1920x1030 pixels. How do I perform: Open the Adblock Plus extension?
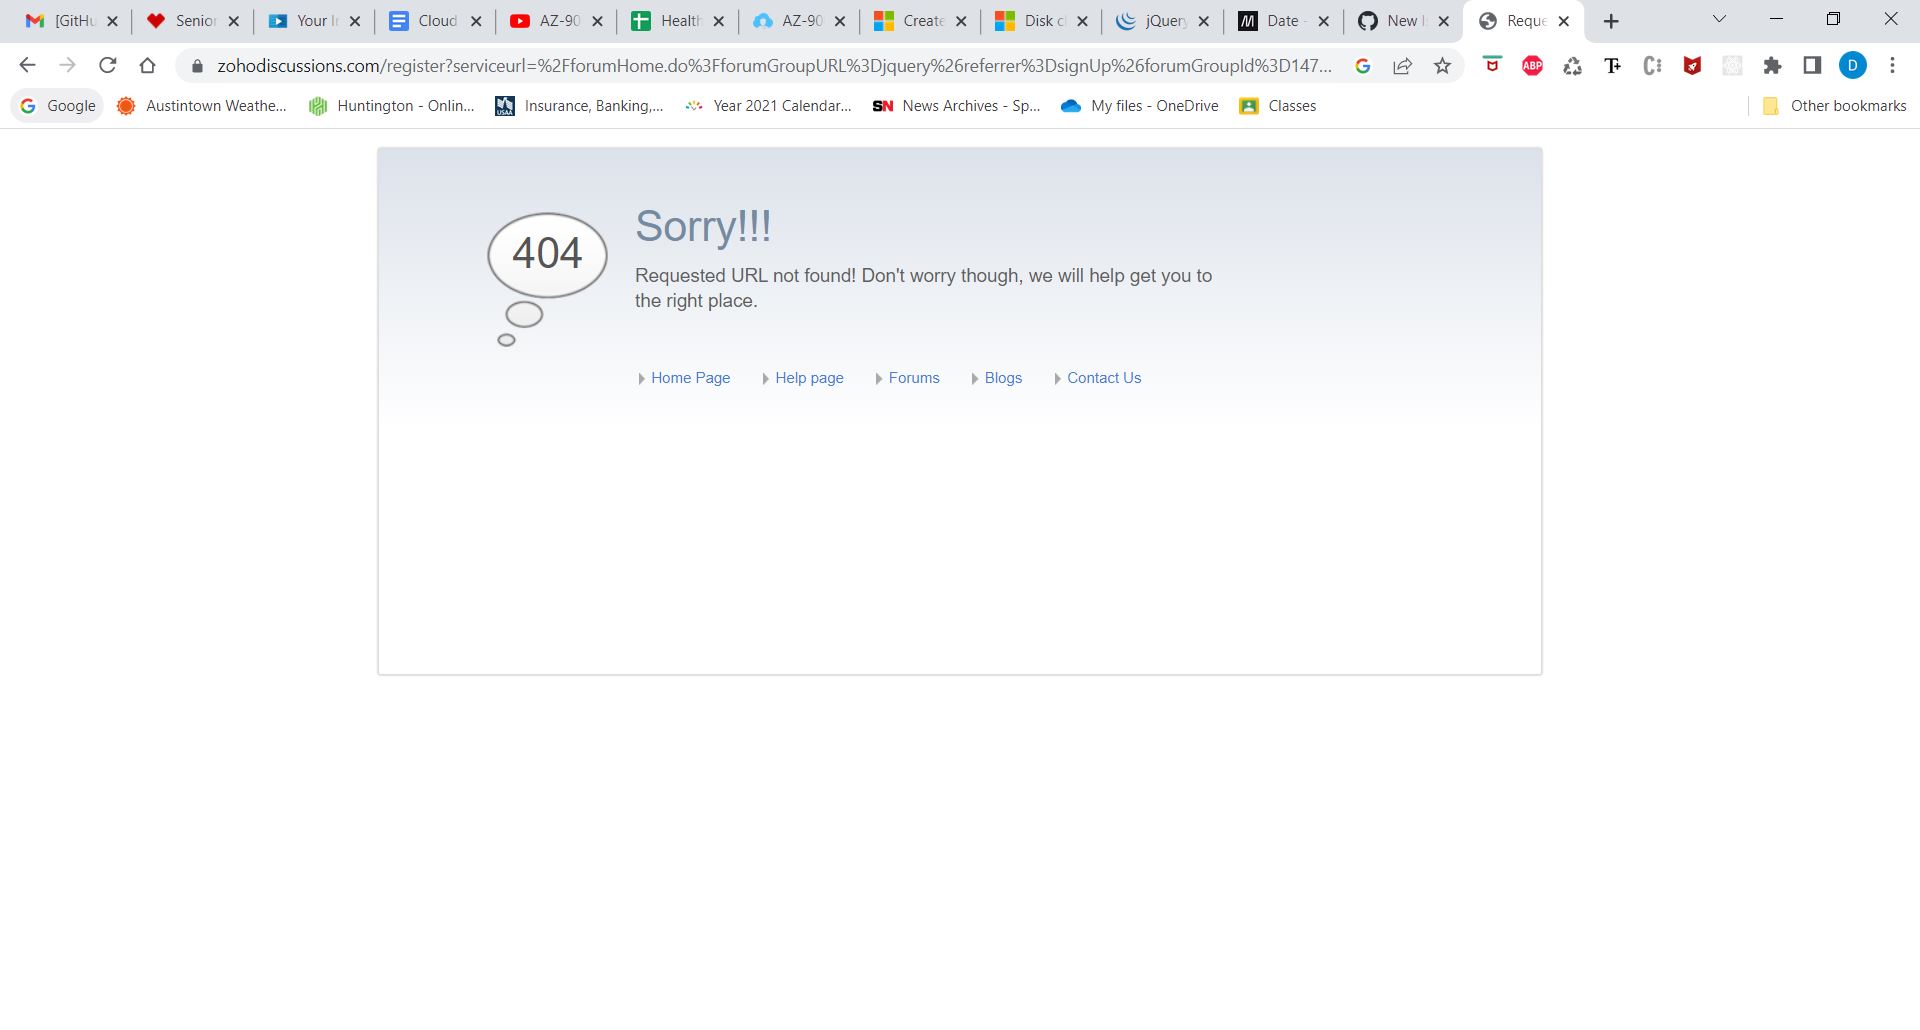[x=1532, y=65]
